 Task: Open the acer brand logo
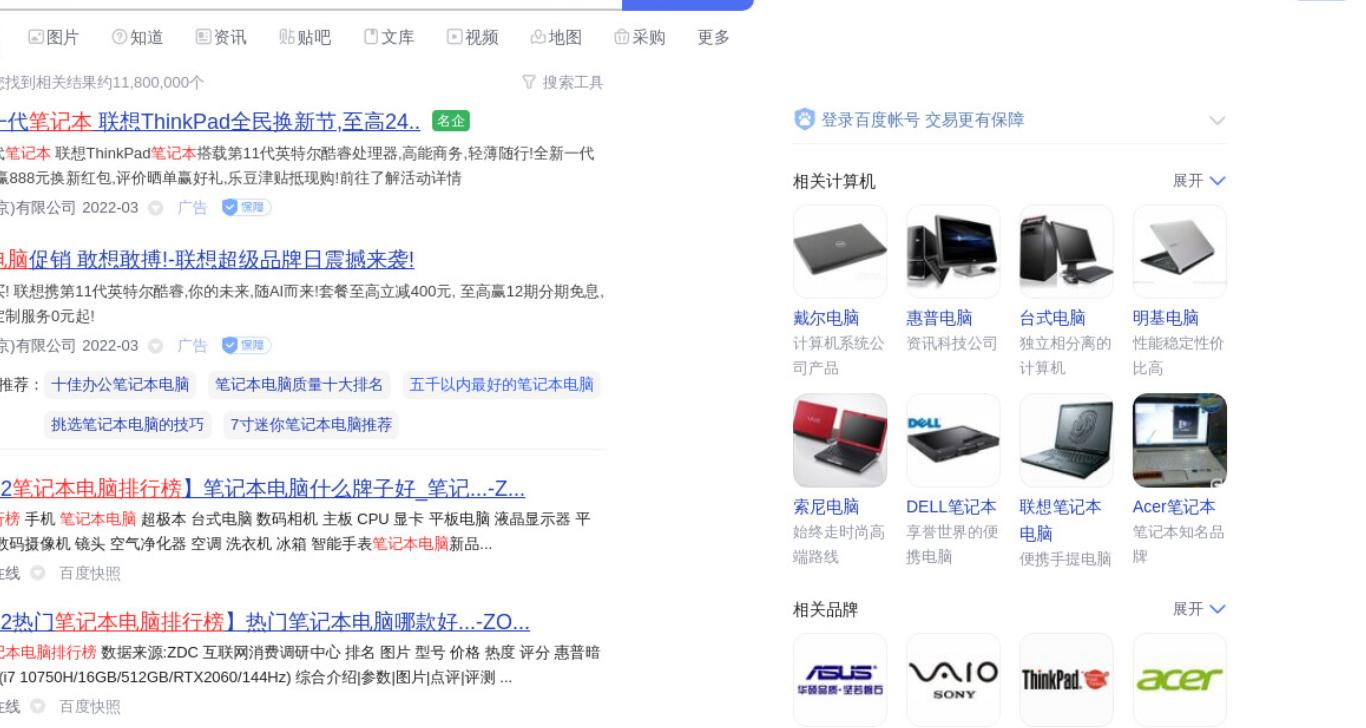(x=1179, y=679)
